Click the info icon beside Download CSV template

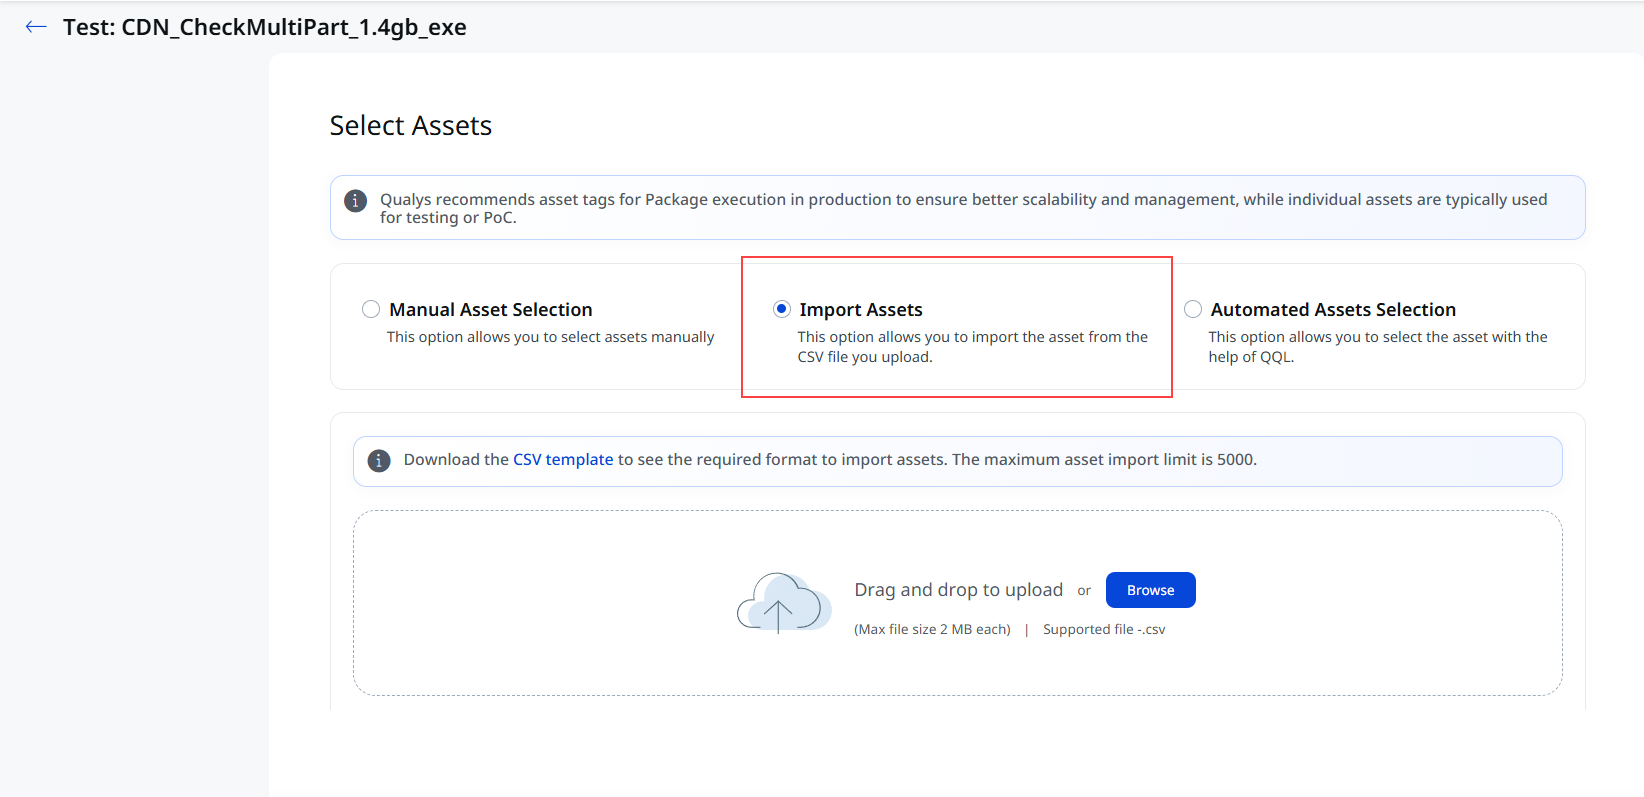(x=379, y=461)
